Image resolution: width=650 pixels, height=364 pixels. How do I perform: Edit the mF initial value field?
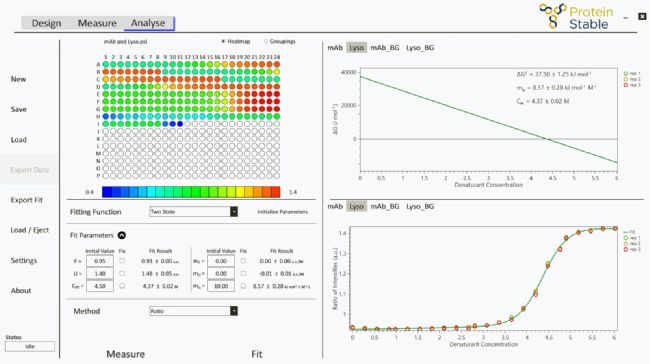[221, 261]
